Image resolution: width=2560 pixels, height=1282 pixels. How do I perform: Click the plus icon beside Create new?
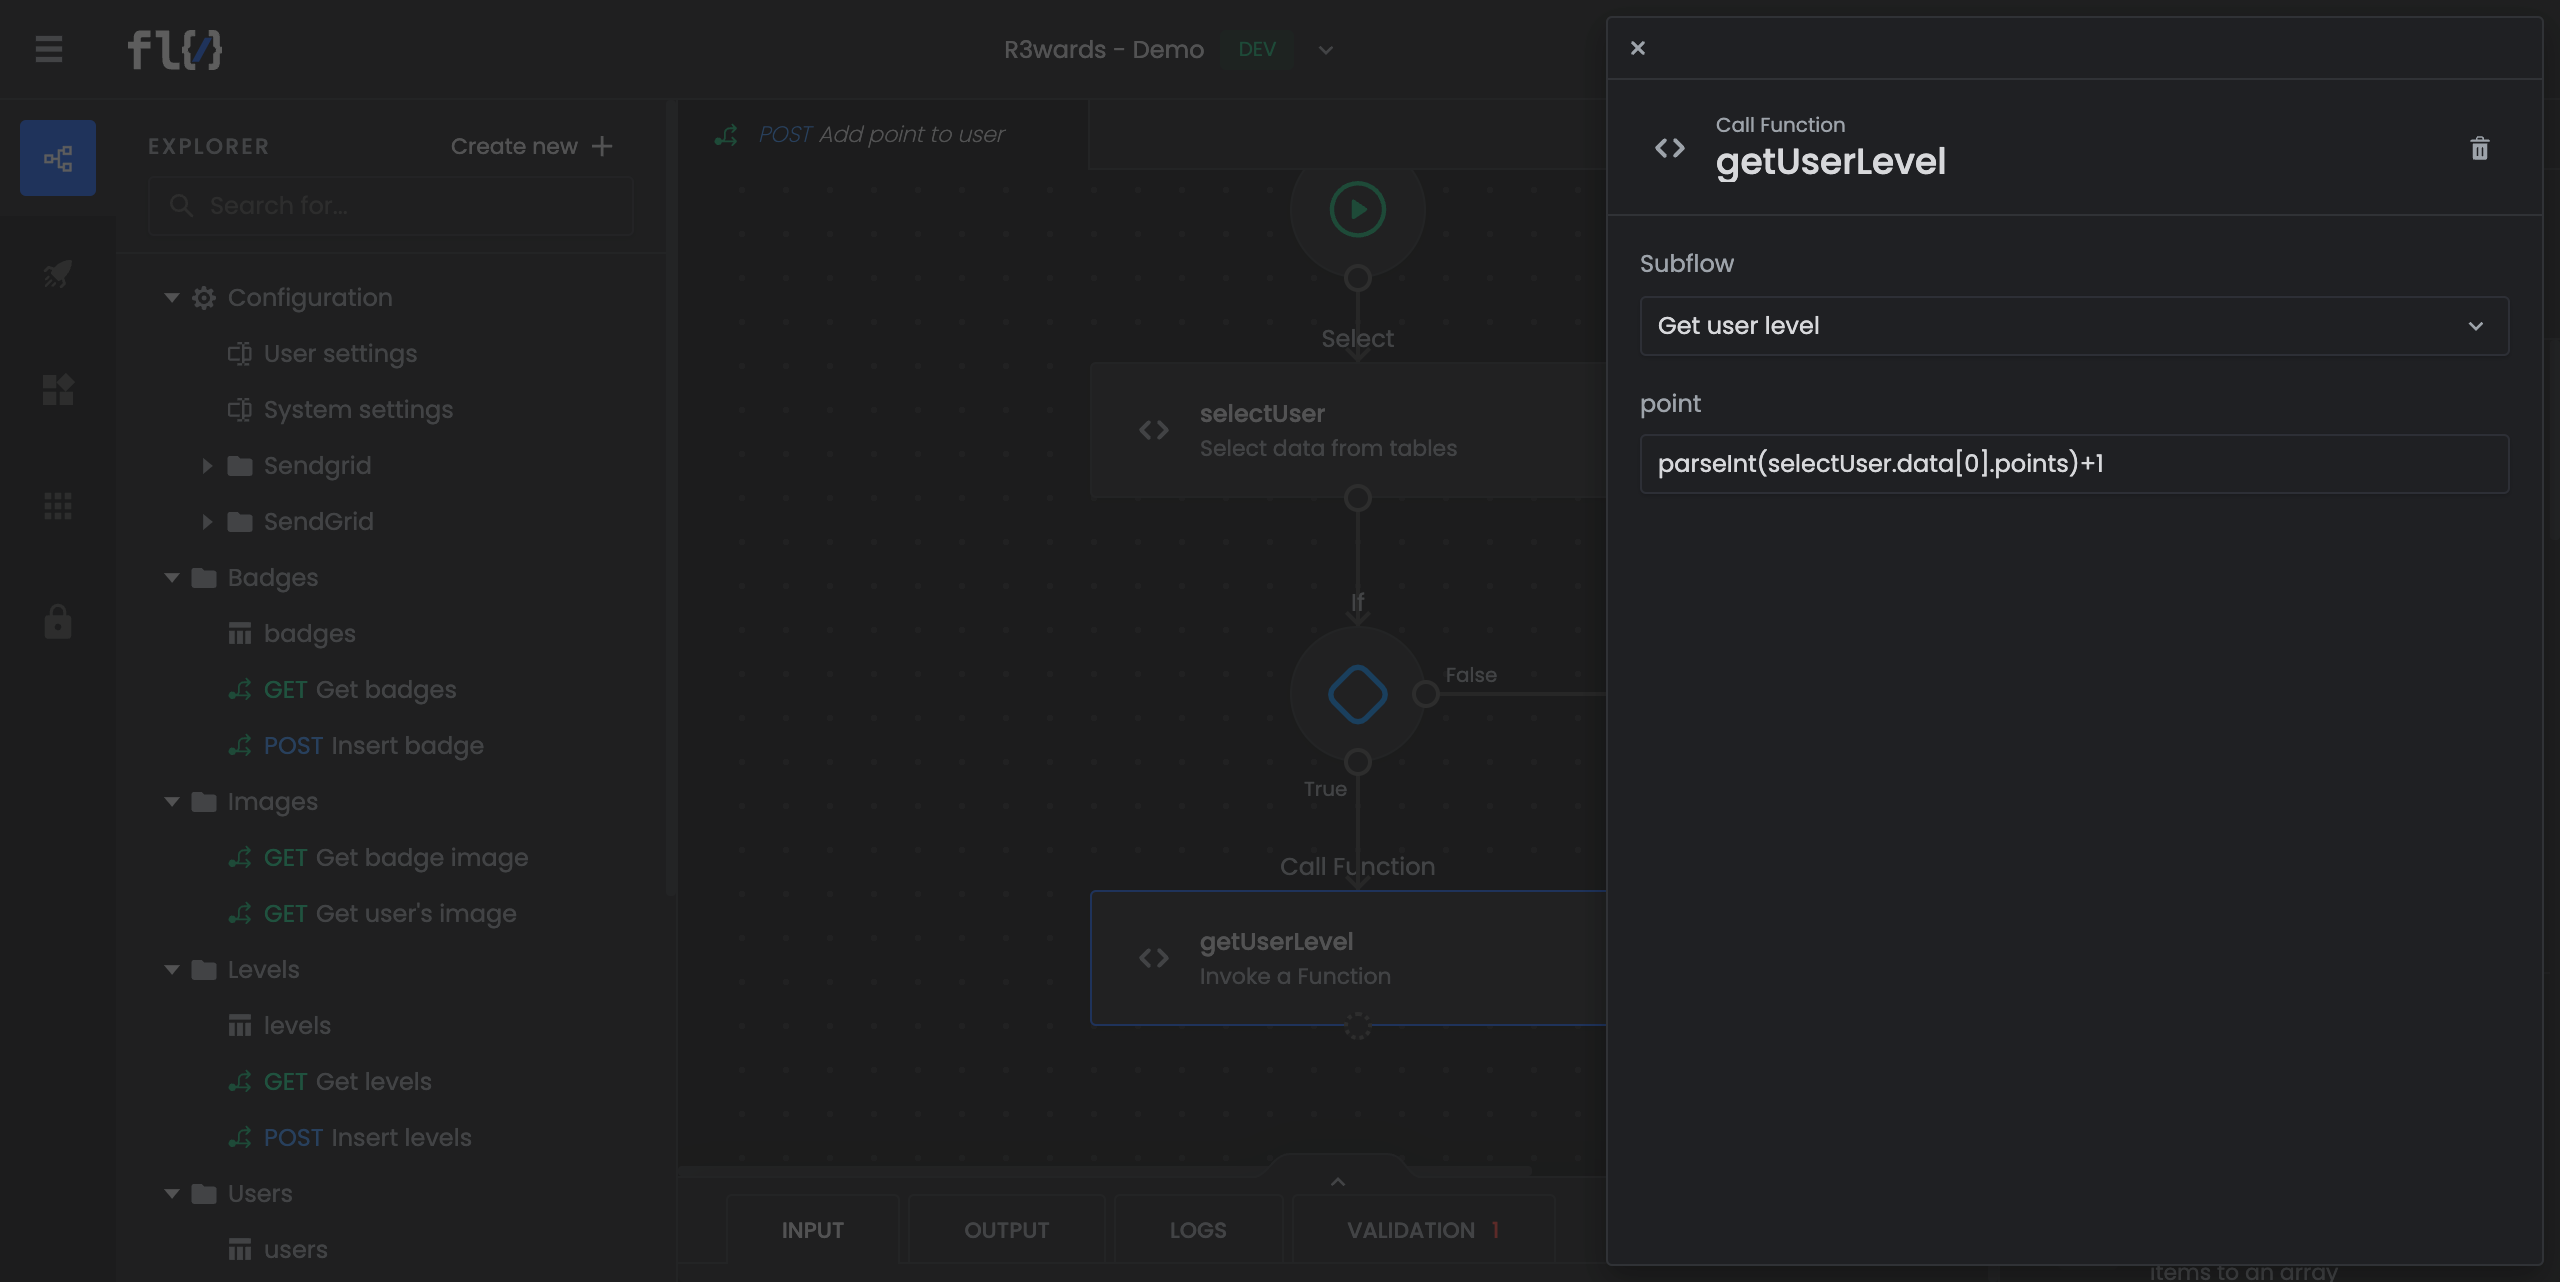click(x=602, y=146)
